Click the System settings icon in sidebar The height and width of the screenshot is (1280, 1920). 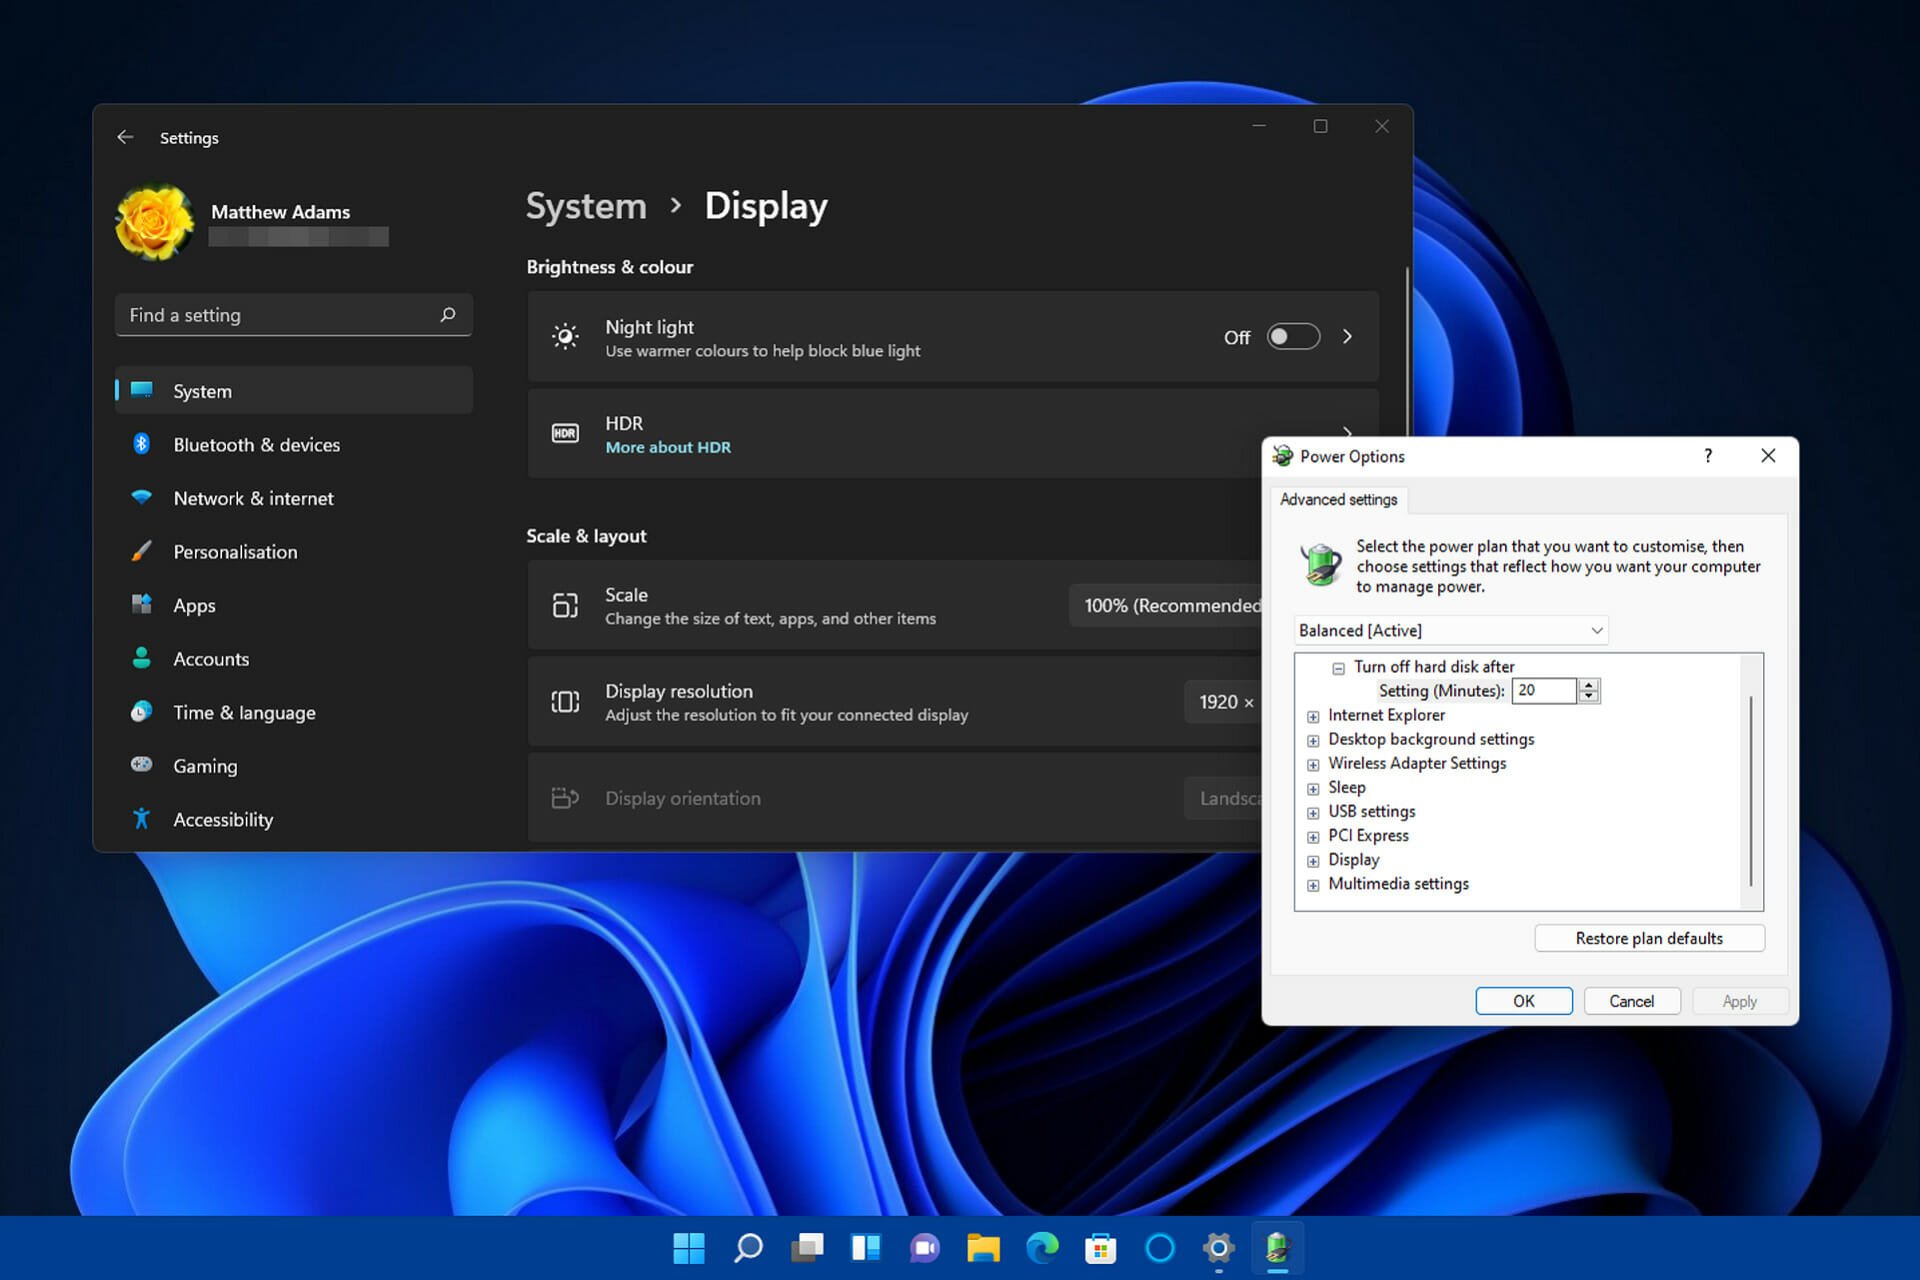[143, 390]
